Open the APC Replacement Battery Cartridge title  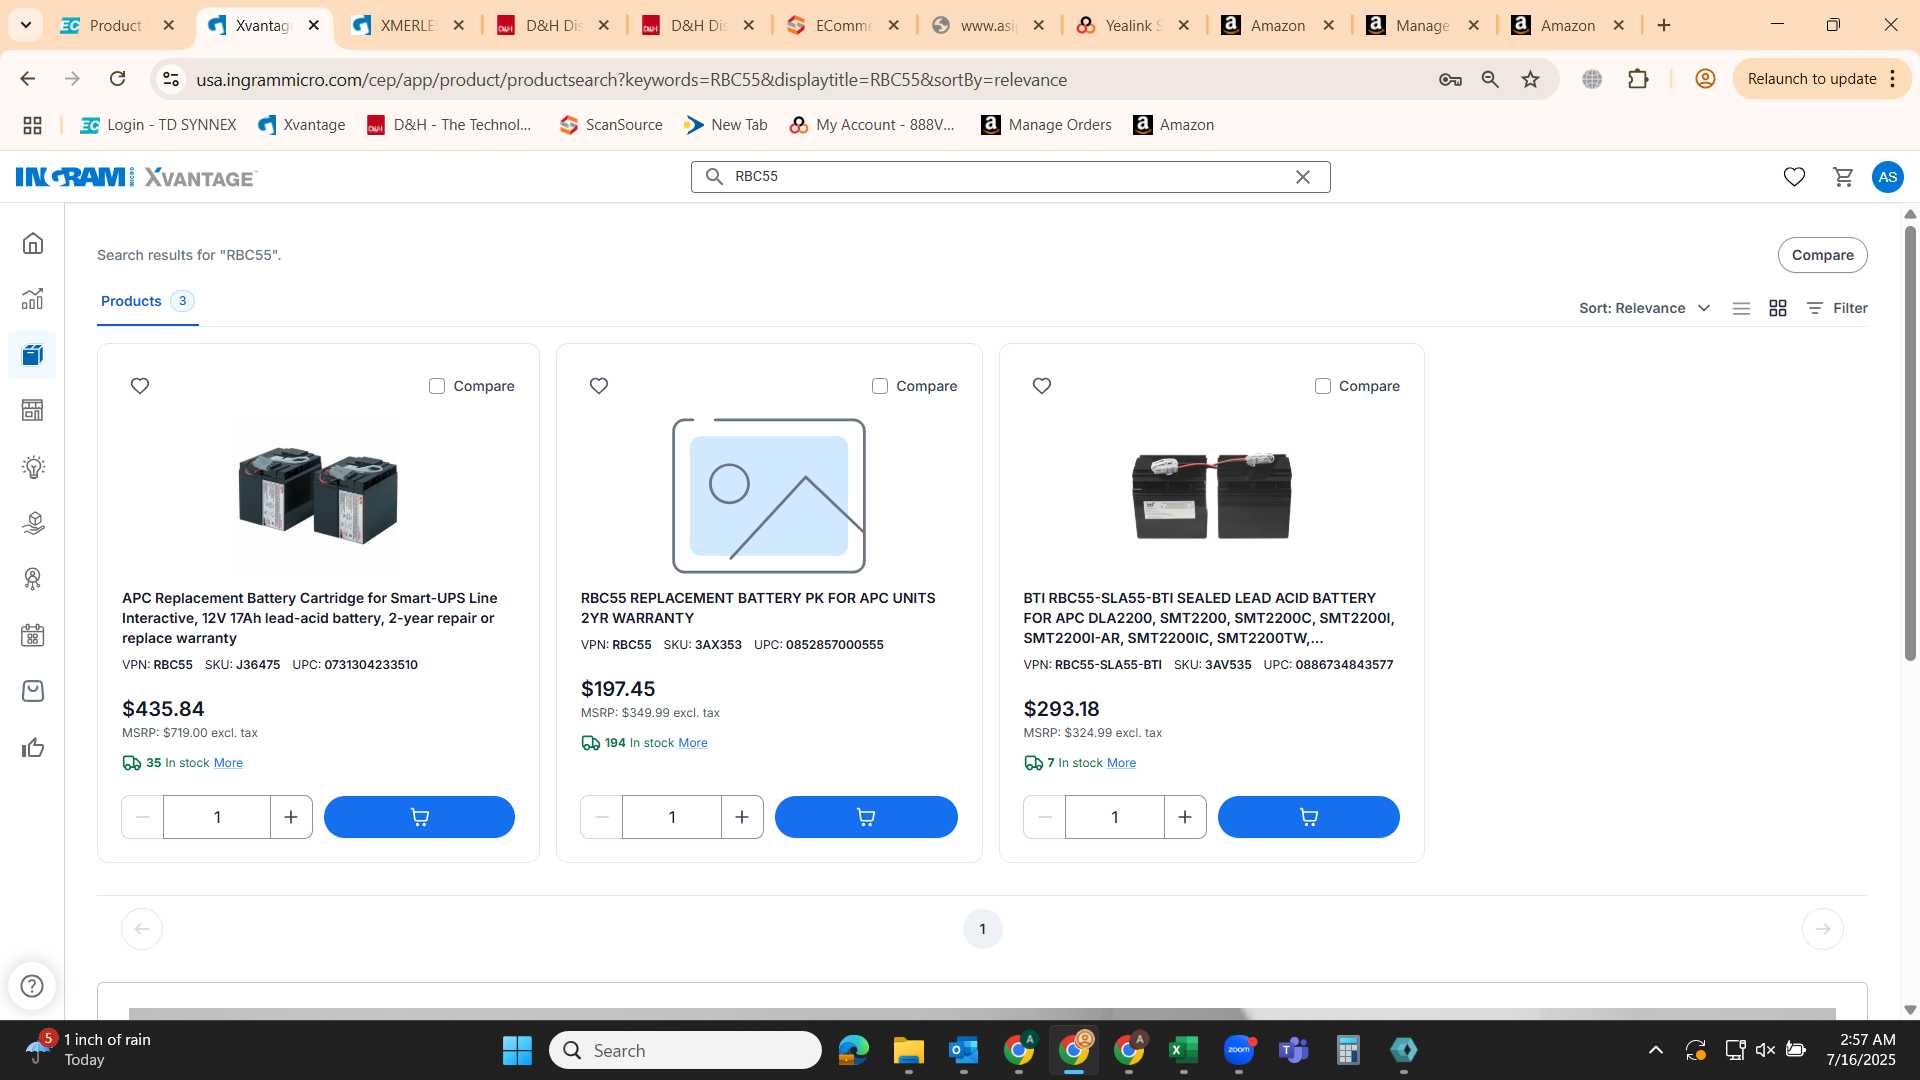click(310, 618)
